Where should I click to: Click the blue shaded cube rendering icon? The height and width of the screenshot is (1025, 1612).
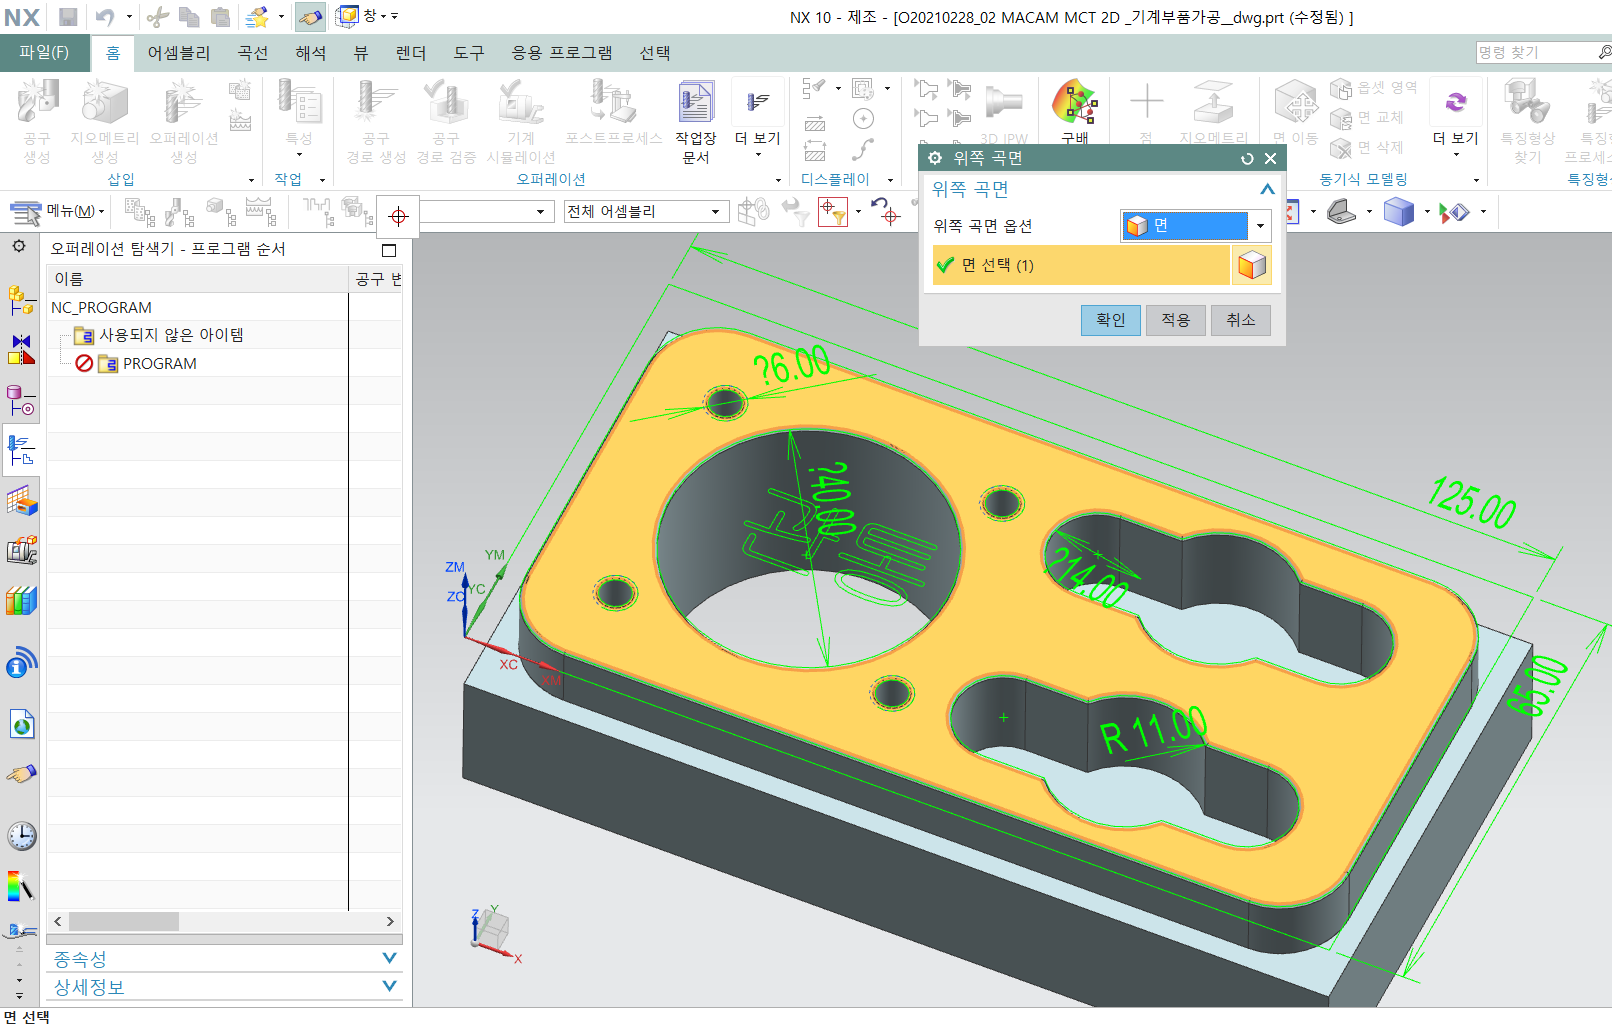[x=1398, y=211]
